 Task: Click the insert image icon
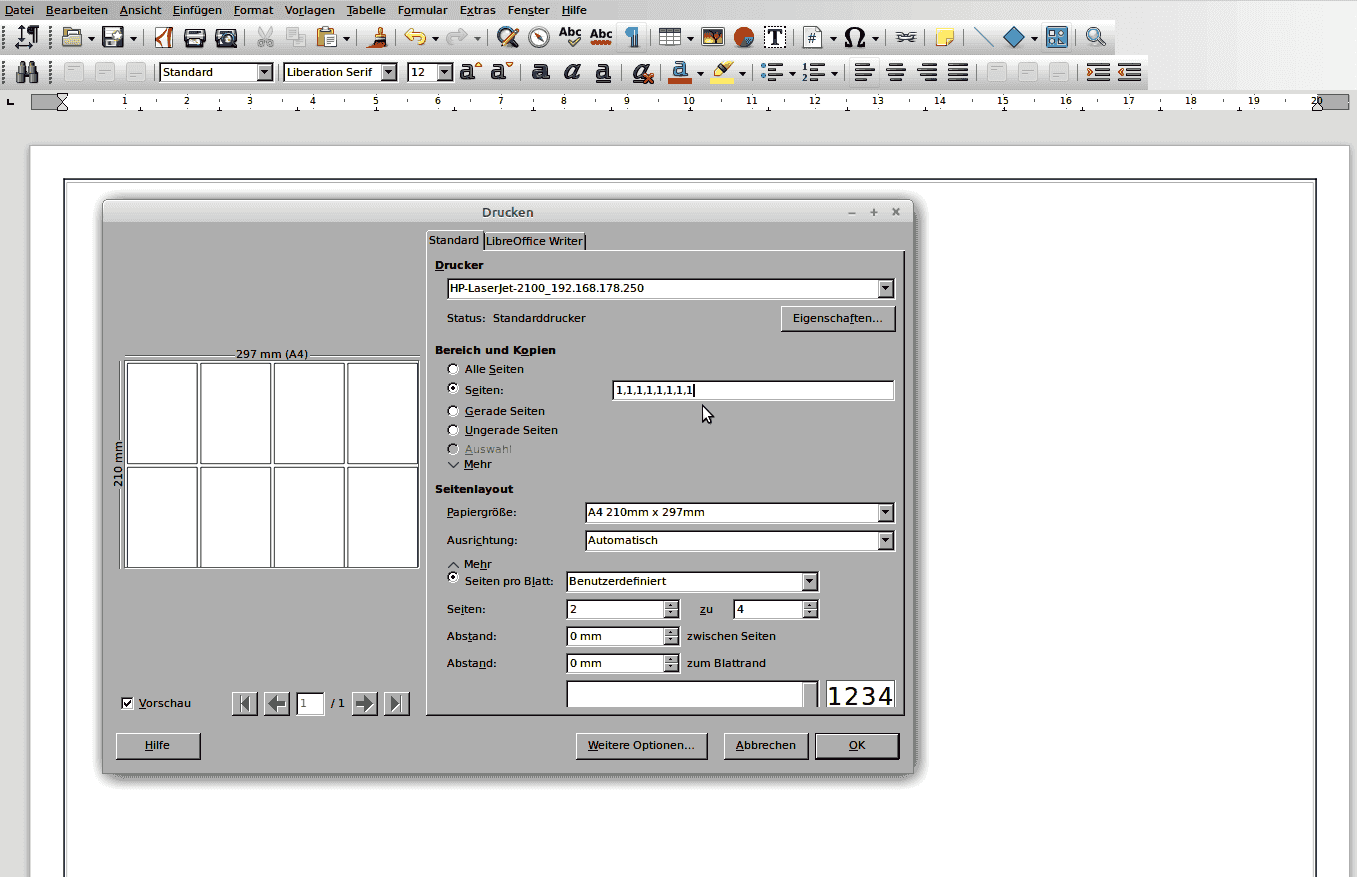coord(713,38)
